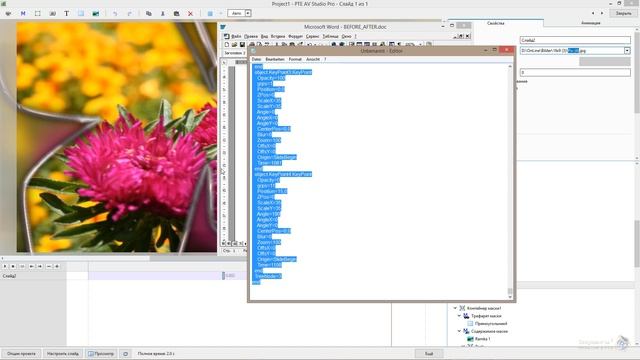Click the flower image in the preview canvas

coord(117,137)
